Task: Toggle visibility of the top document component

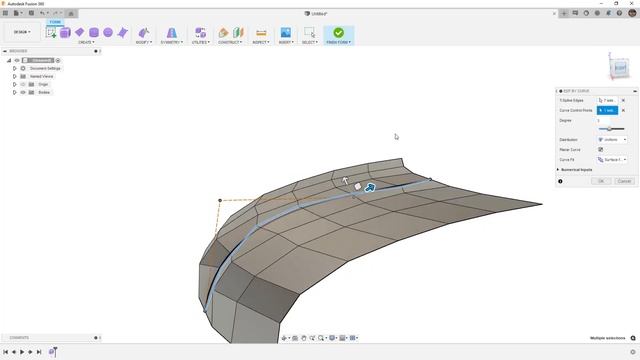Action: click(17, 60)
